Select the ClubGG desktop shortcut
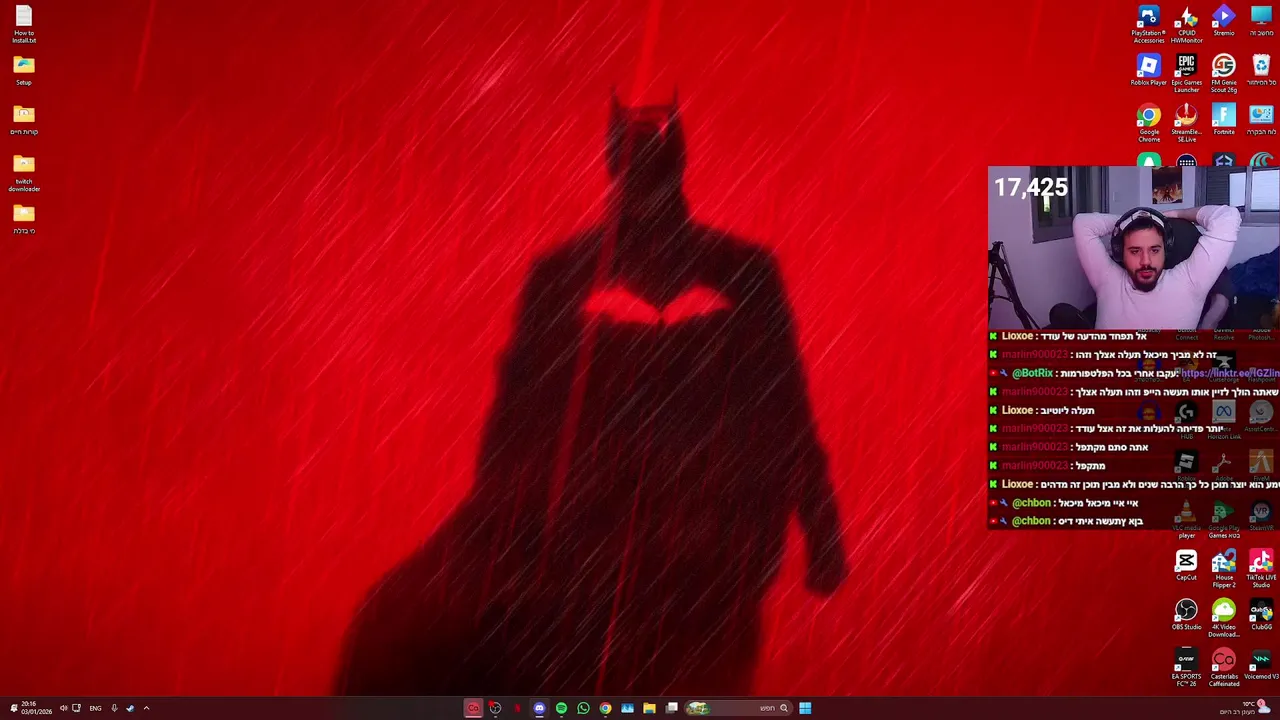Screen dimensions: 1280x720 point(1261,616)
